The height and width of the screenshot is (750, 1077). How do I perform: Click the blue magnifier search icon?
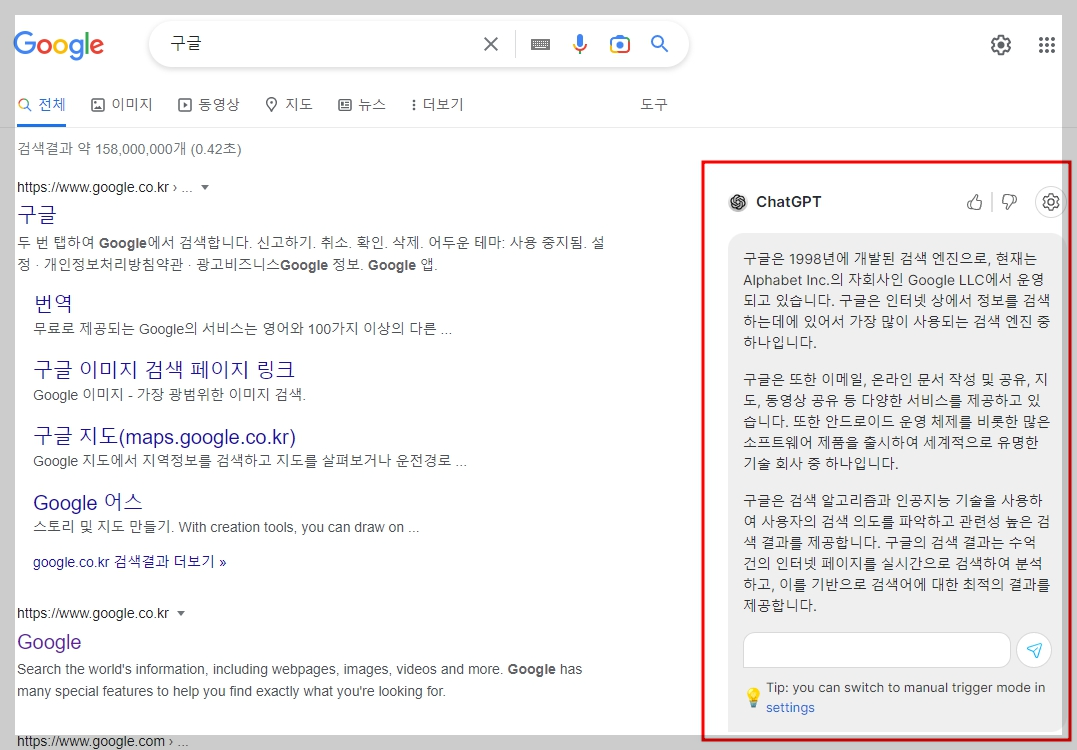click(x=659, y=44)
